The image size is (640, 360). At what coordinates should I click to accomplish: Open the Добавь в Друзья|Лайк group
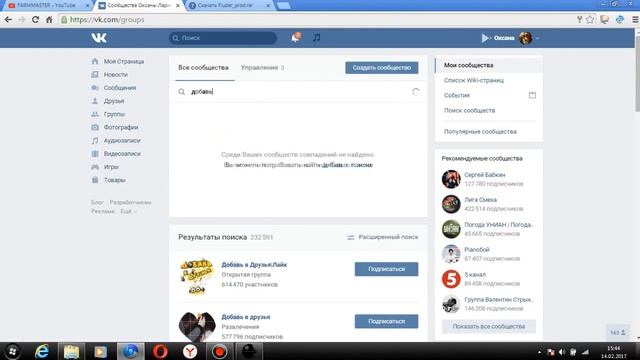254,265
